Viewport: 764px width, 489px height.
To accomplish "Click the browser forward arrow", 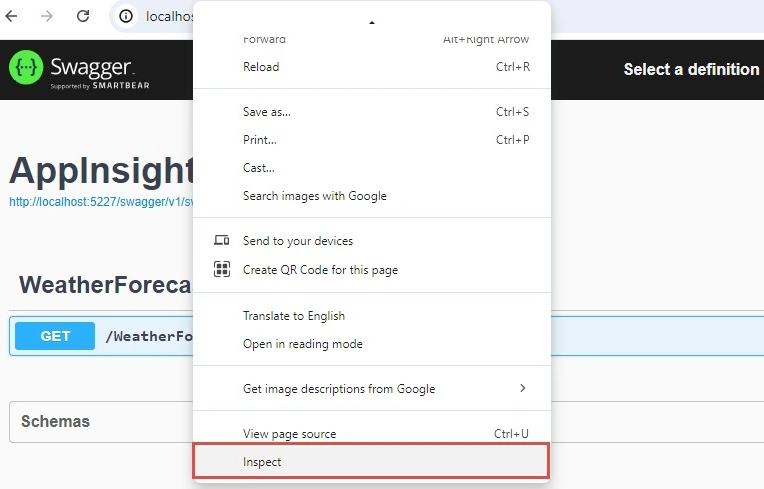I will point(47,16).
